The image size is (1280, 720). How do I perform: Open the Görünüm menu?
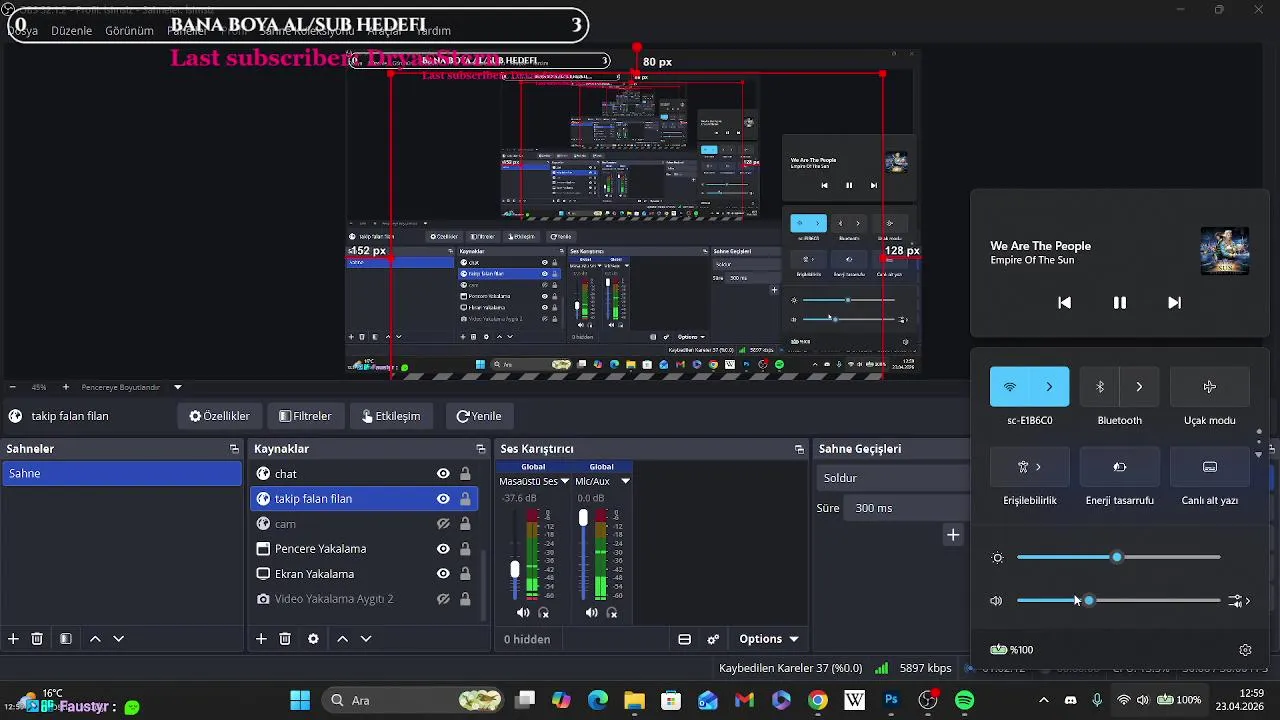pos(129,31)
